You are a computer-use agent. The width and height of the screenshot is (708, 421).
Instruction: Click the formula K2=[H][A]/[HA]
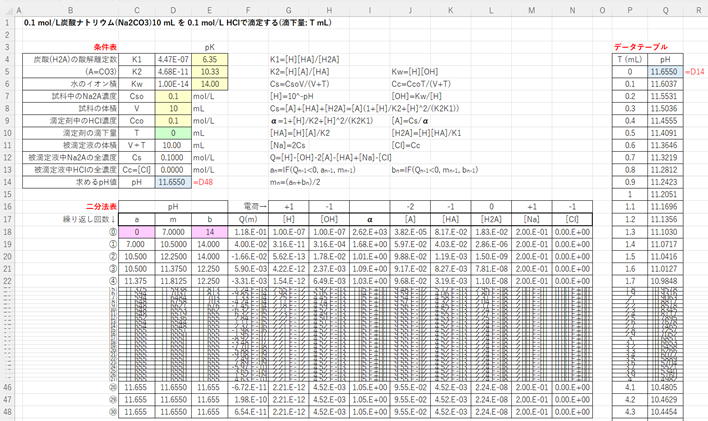click(299, 72)
